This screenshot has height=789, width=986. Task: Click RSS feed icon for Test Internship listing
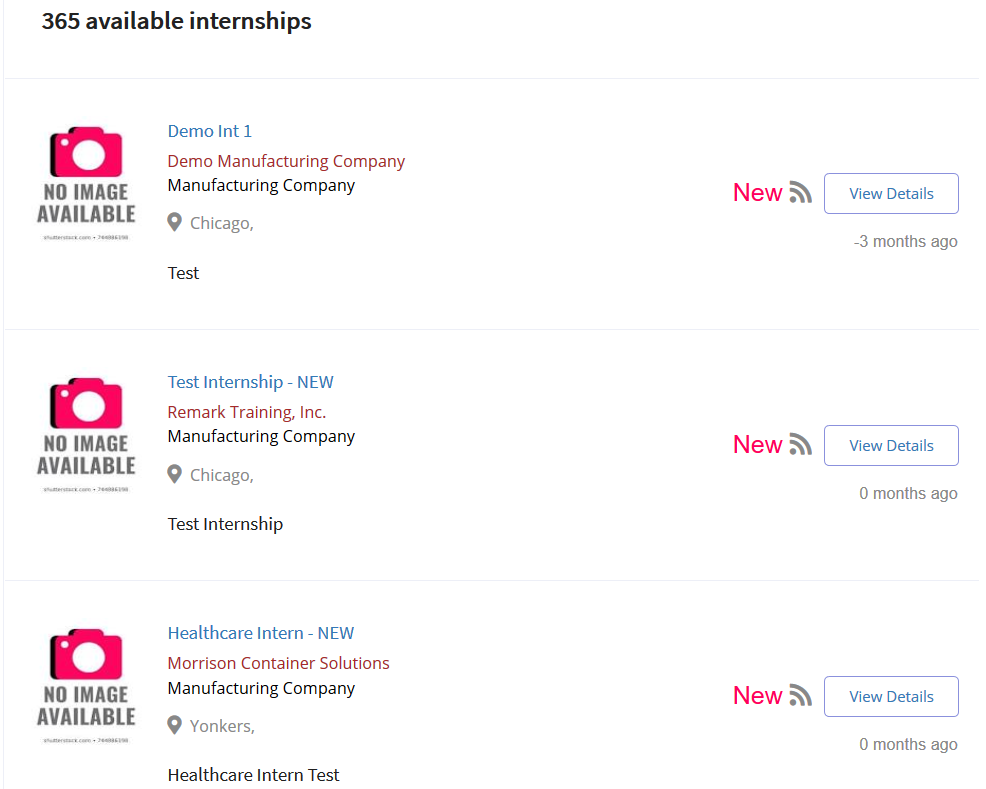click(800, 444)
